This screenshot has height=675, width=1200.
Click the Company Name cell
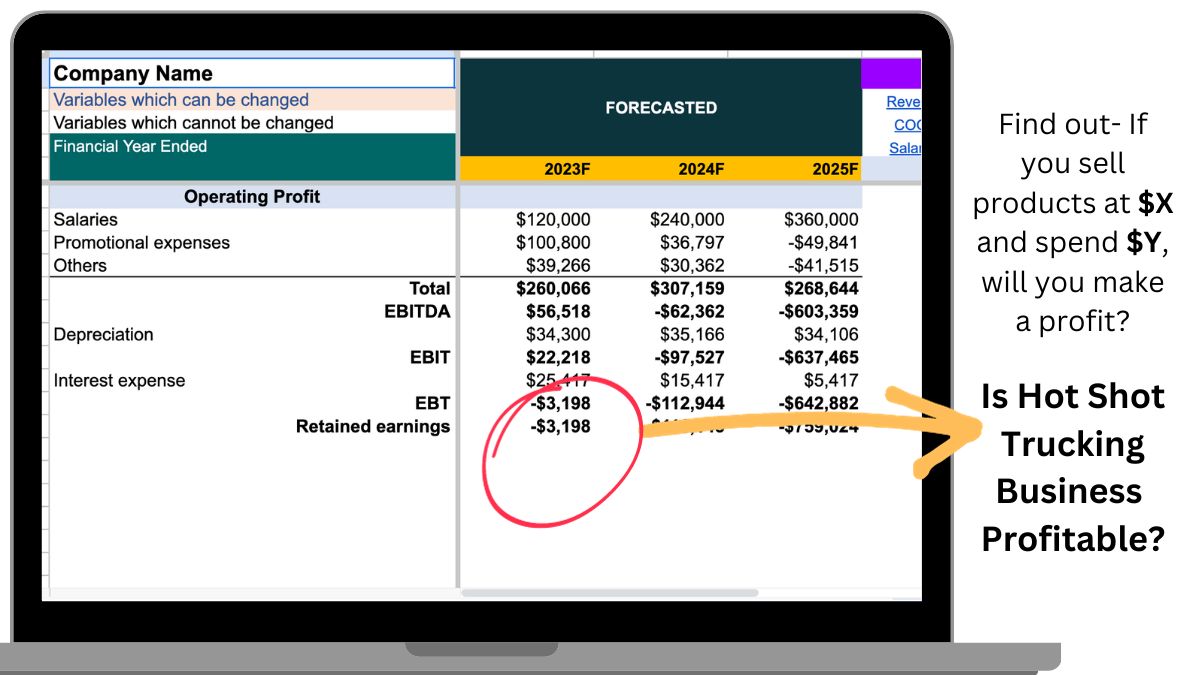[x=252, y=73]
